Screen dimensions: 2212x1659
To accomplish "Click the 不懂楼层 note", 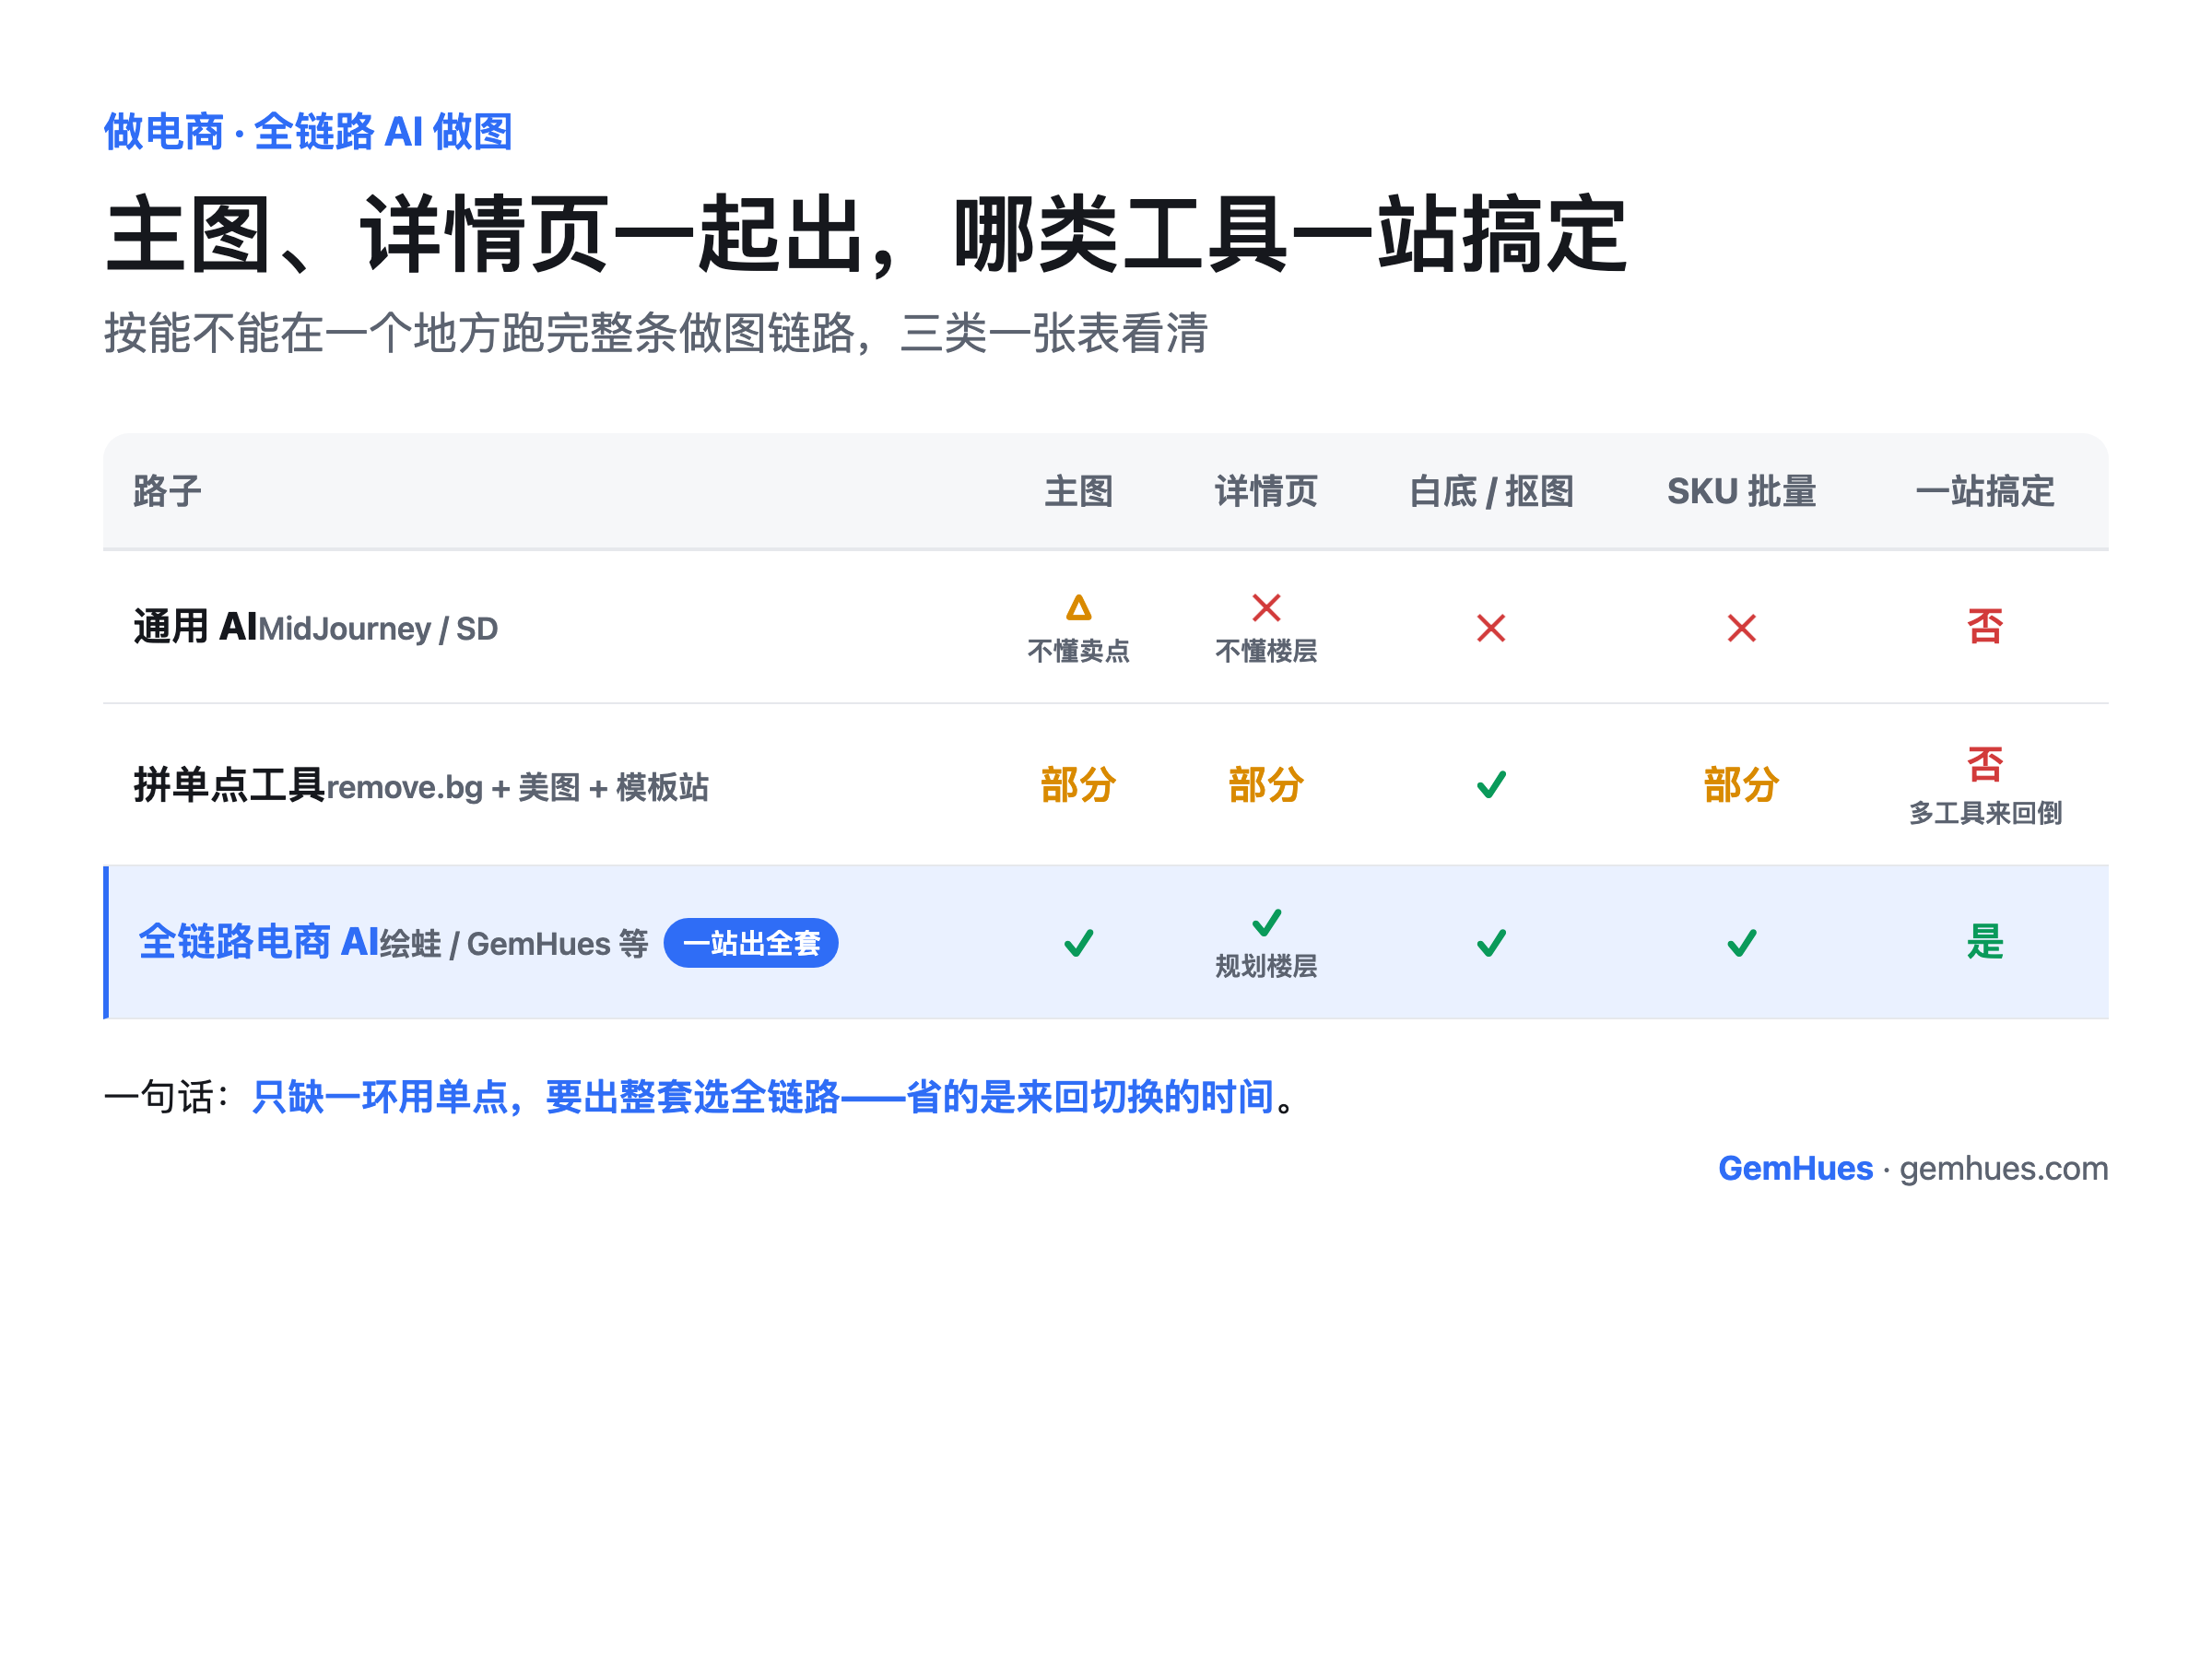I will point(1266,651).
